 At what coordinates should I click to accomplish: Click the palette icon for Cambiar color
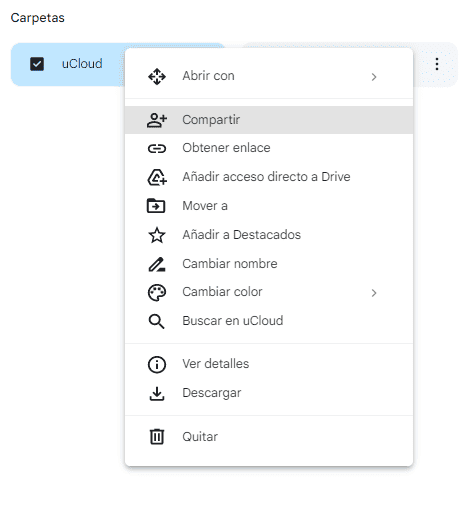click(x=157, y=293)
